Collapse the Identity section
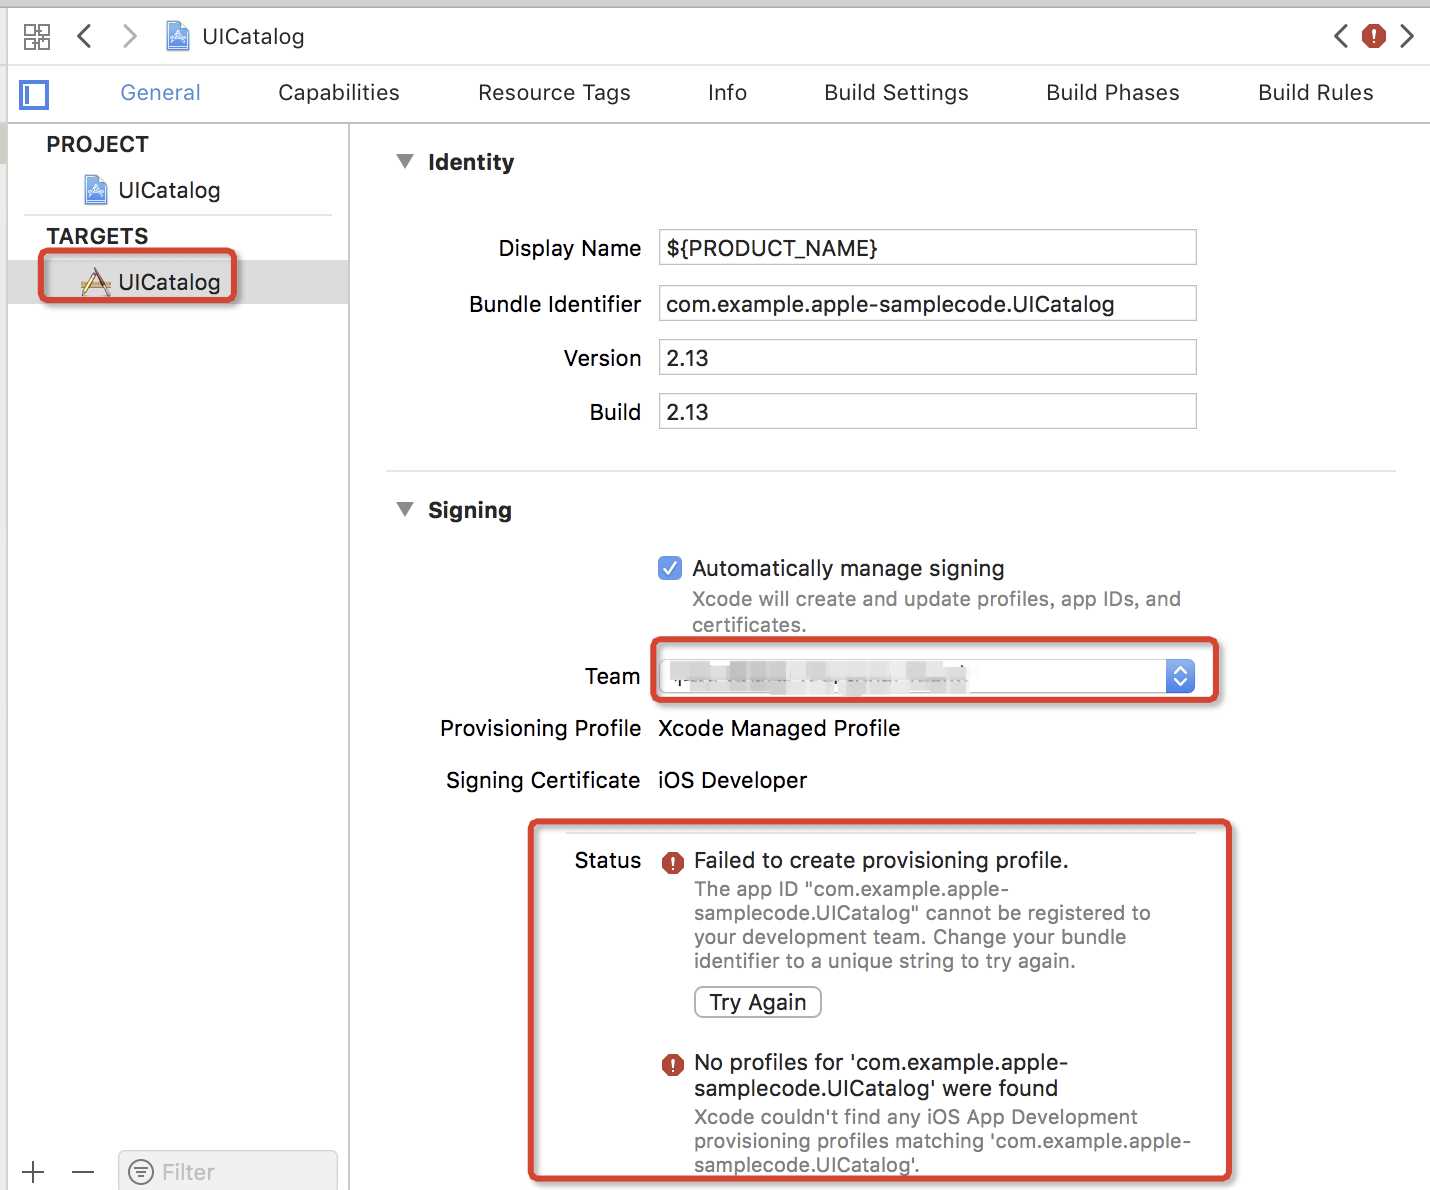This screenshot has height=1190, width=1430. coord(405,161)
